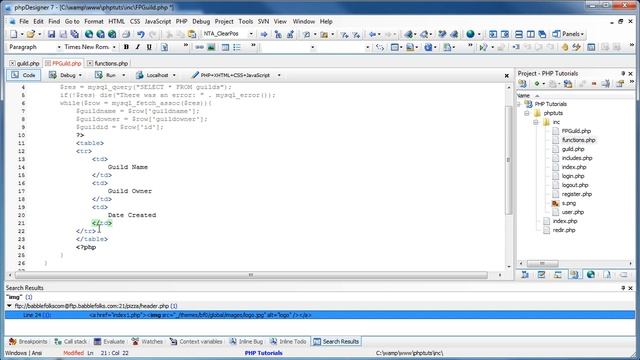Click the bullet list icon in HTML toolbar

tap(237, 47)
